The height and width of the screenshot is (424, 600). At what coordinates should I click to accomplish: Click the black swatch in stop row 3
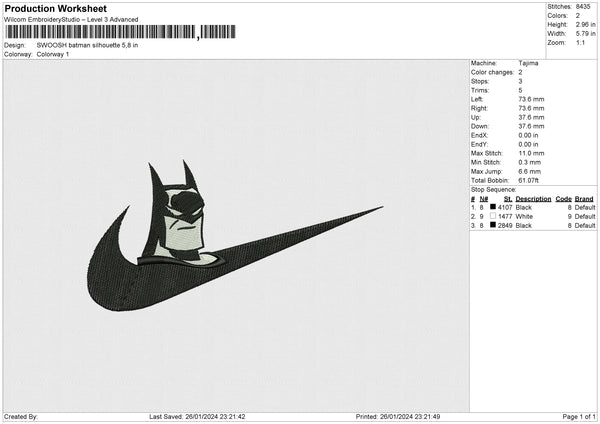[493, 225]
